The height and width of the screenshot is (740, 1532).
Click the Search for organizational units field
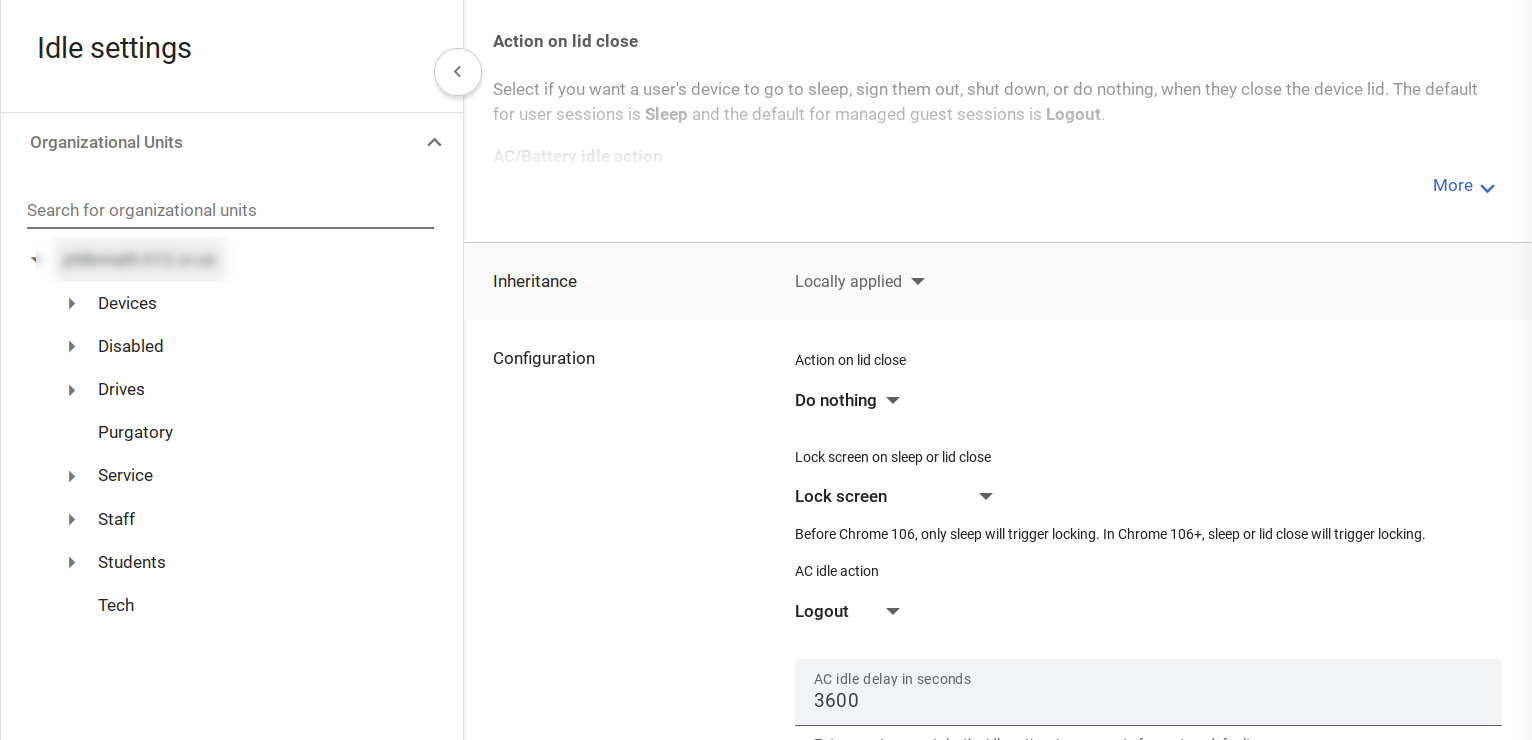[x=230, y=210]
